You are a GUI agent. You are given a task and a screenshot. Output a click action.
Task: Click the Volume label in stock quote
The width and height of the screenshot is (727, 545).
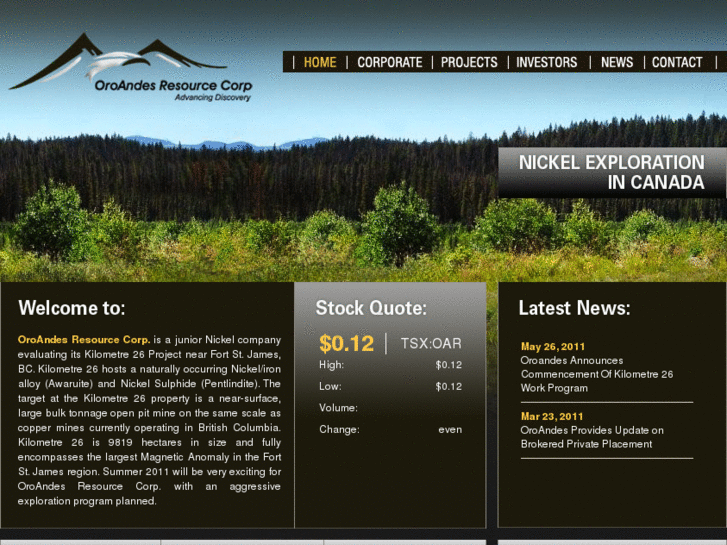point(338,408)
